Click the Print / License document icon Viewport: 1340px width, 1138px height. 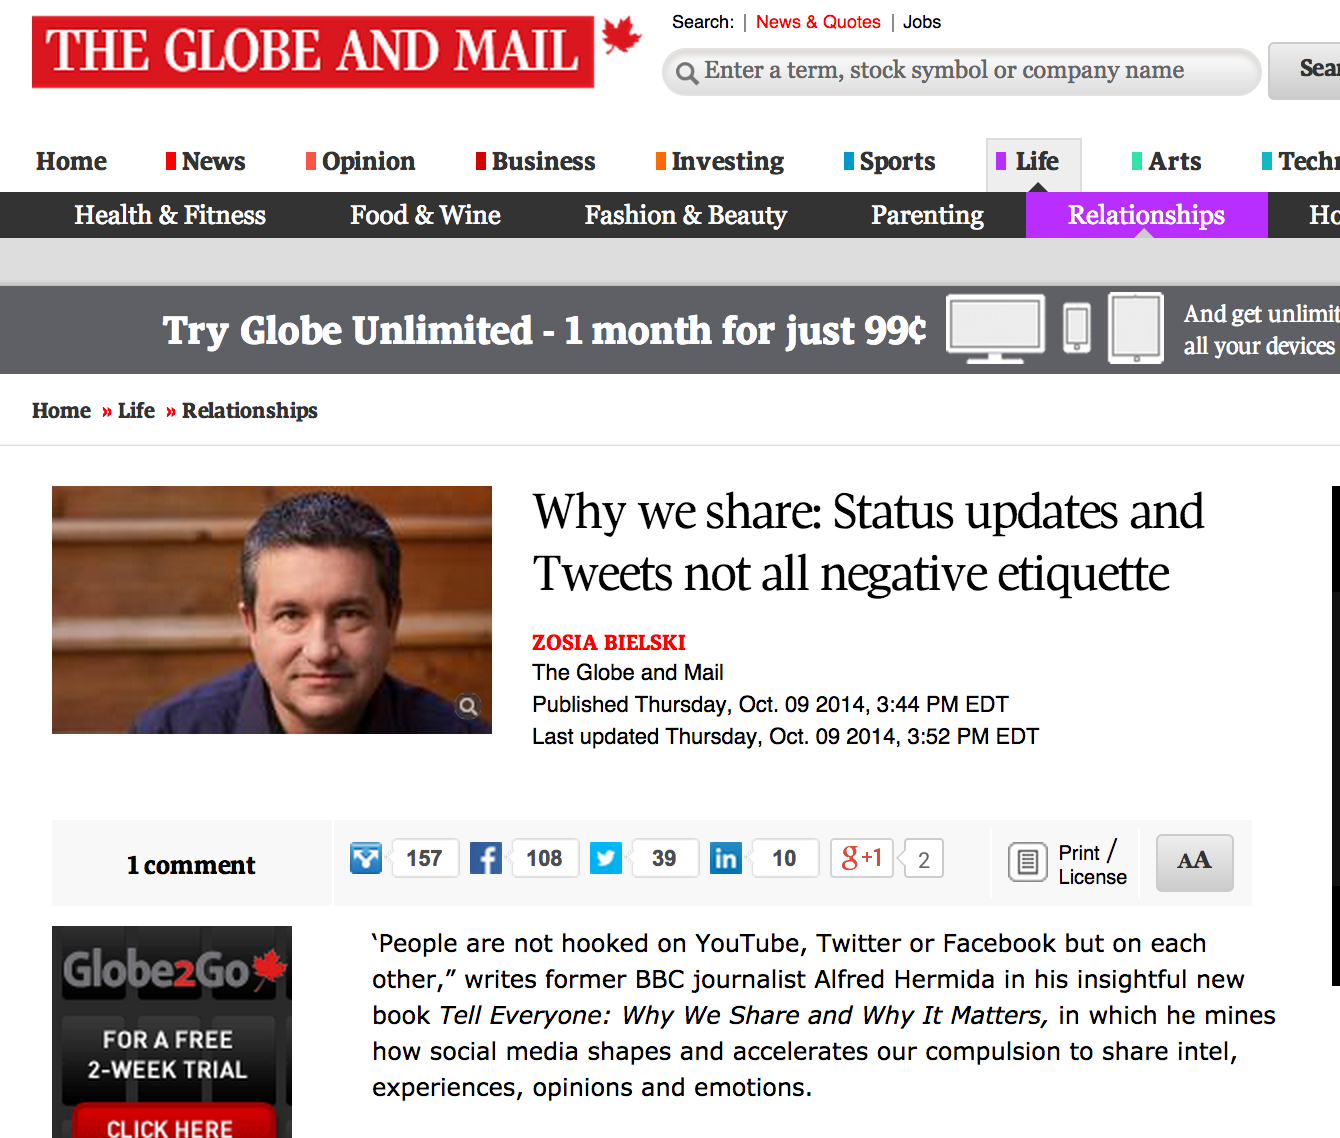click(1027, 861)
